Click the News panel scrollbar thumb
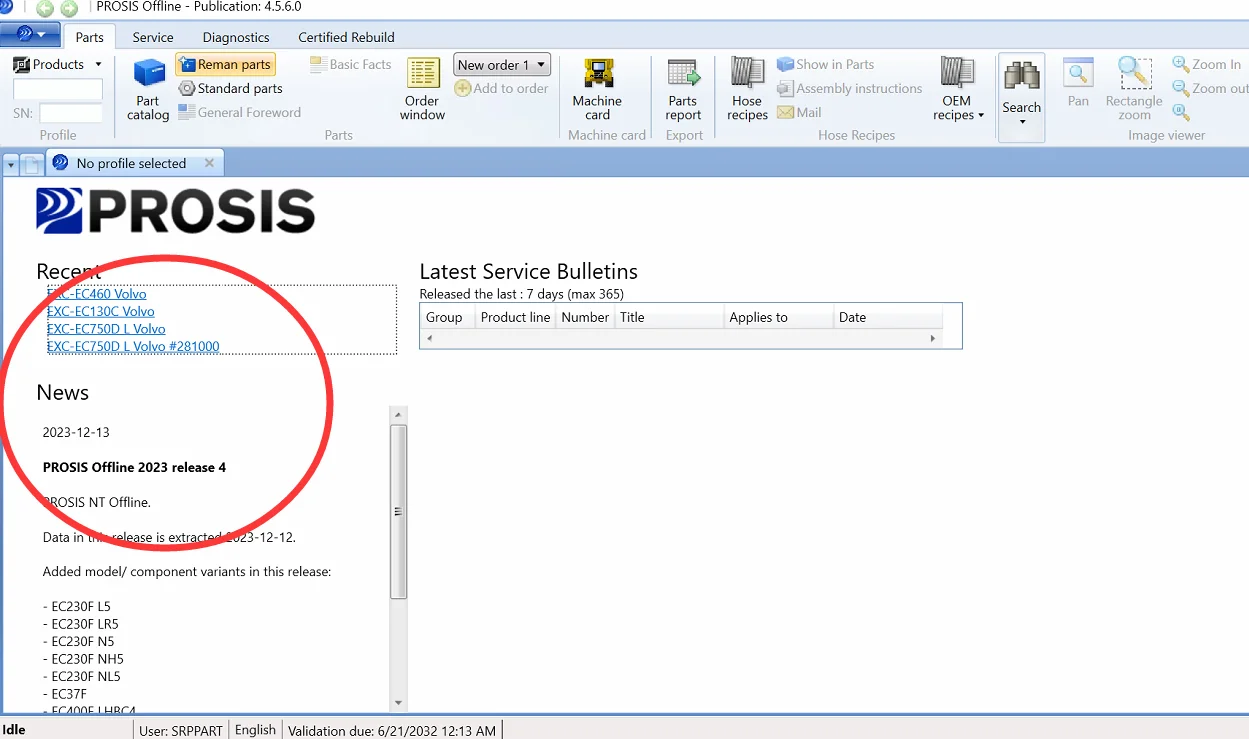Viewport: 1249px width, 739px height. pos(398,510)
